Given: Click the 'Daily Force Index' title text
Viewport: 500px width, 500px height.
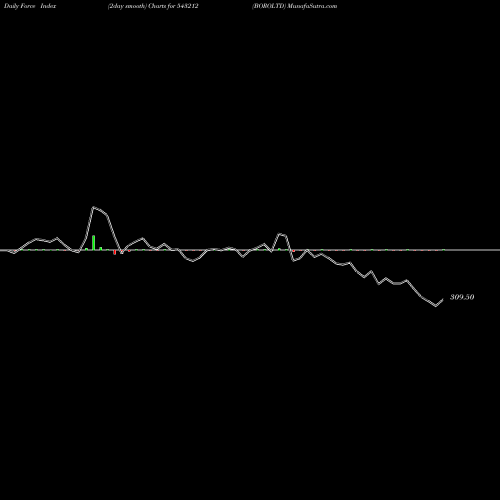Looking at the screenshot, I should tap(30, 6).
